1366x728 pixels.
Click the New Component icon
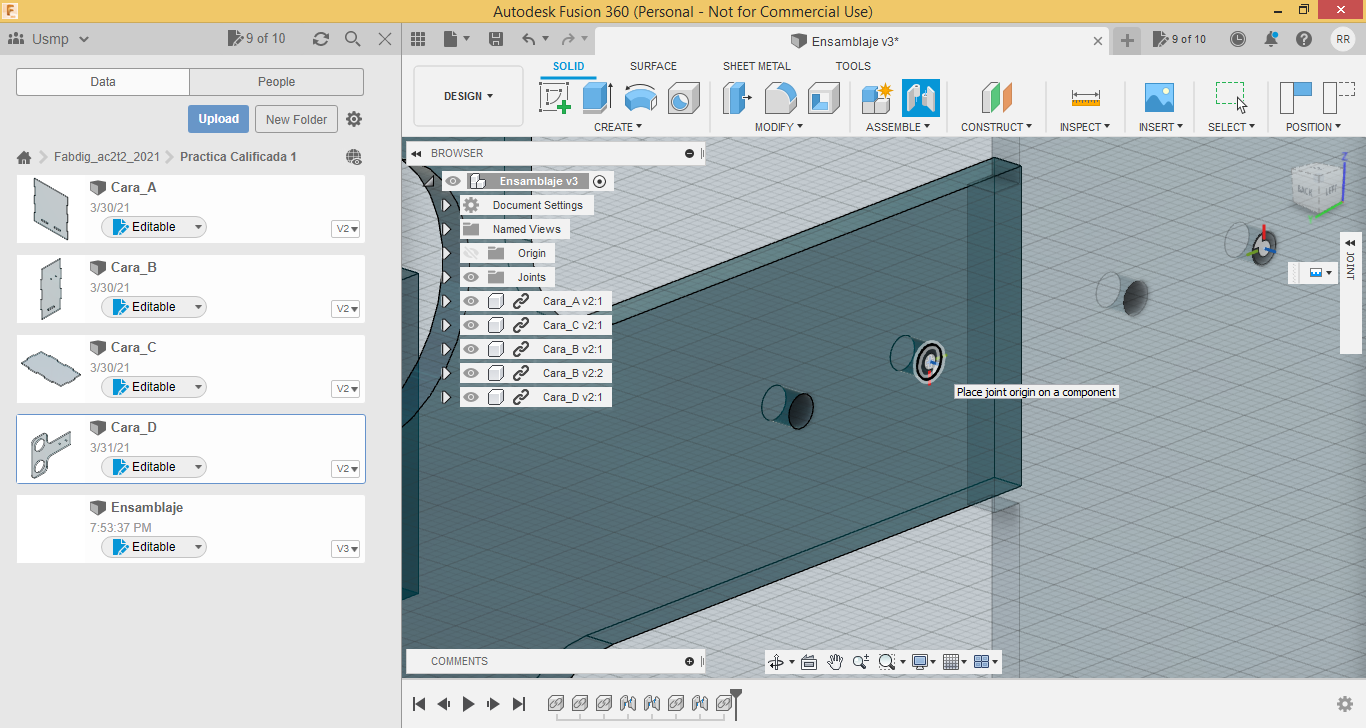(x=877, y=98)
